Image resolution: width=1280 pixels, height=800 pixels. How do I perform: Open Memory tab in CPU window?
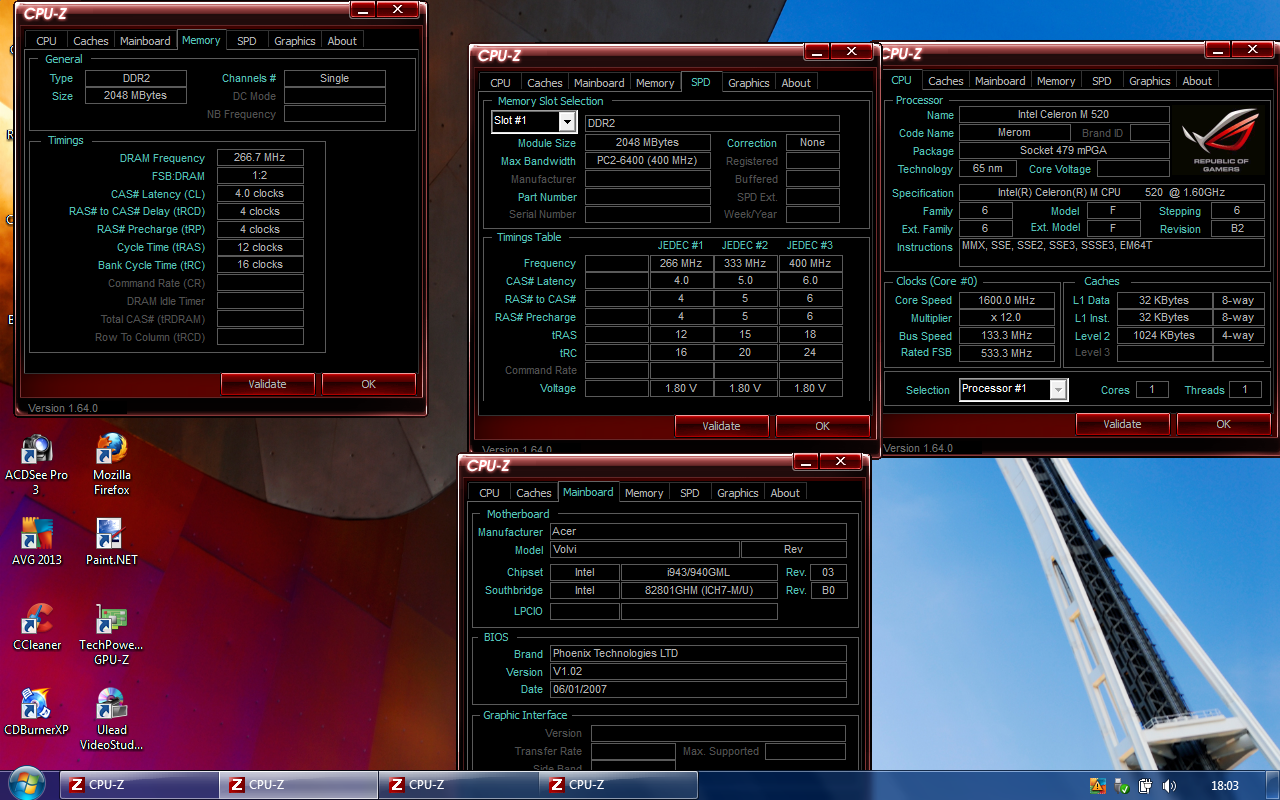[1056, 81]
